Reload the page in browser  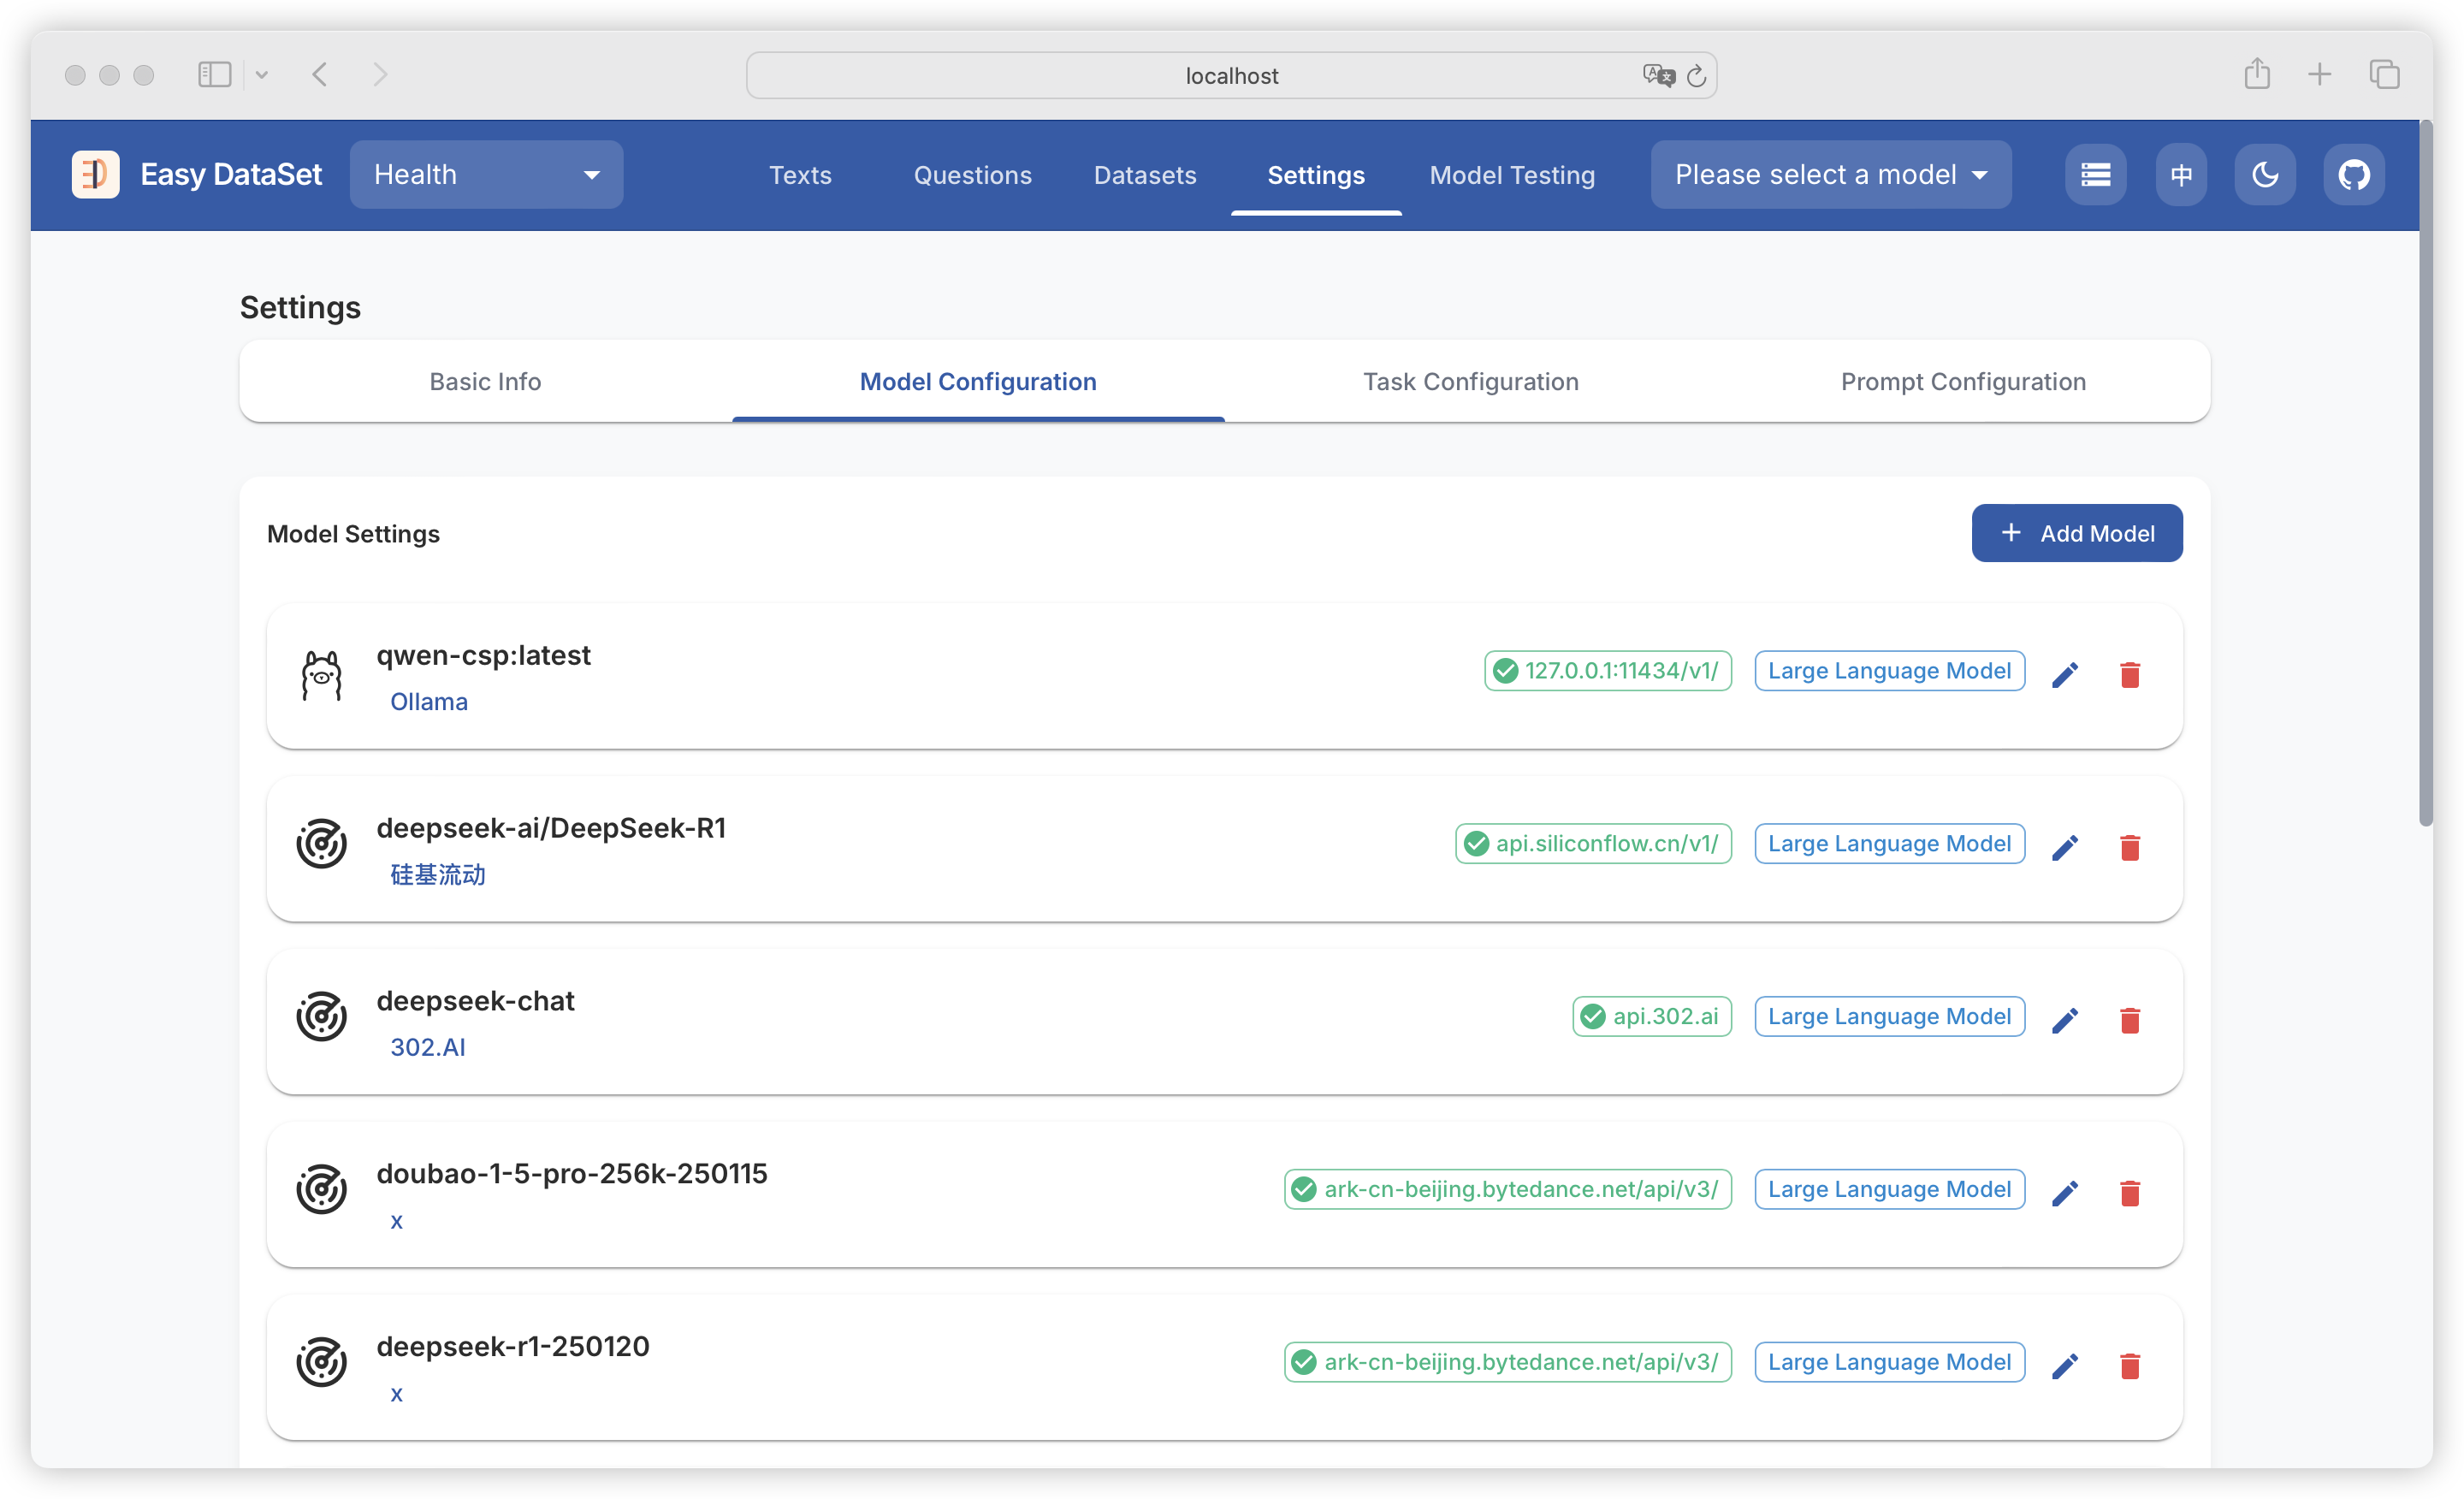pyautogui.click(x=1697, y=76)
